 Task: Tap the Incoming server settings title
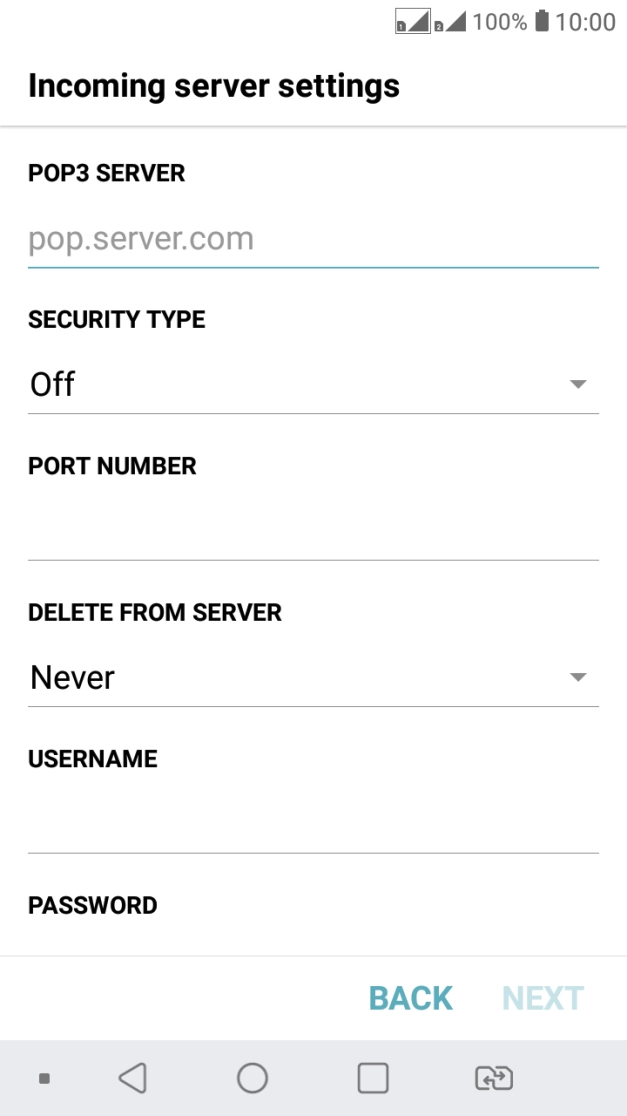[214, 86]
